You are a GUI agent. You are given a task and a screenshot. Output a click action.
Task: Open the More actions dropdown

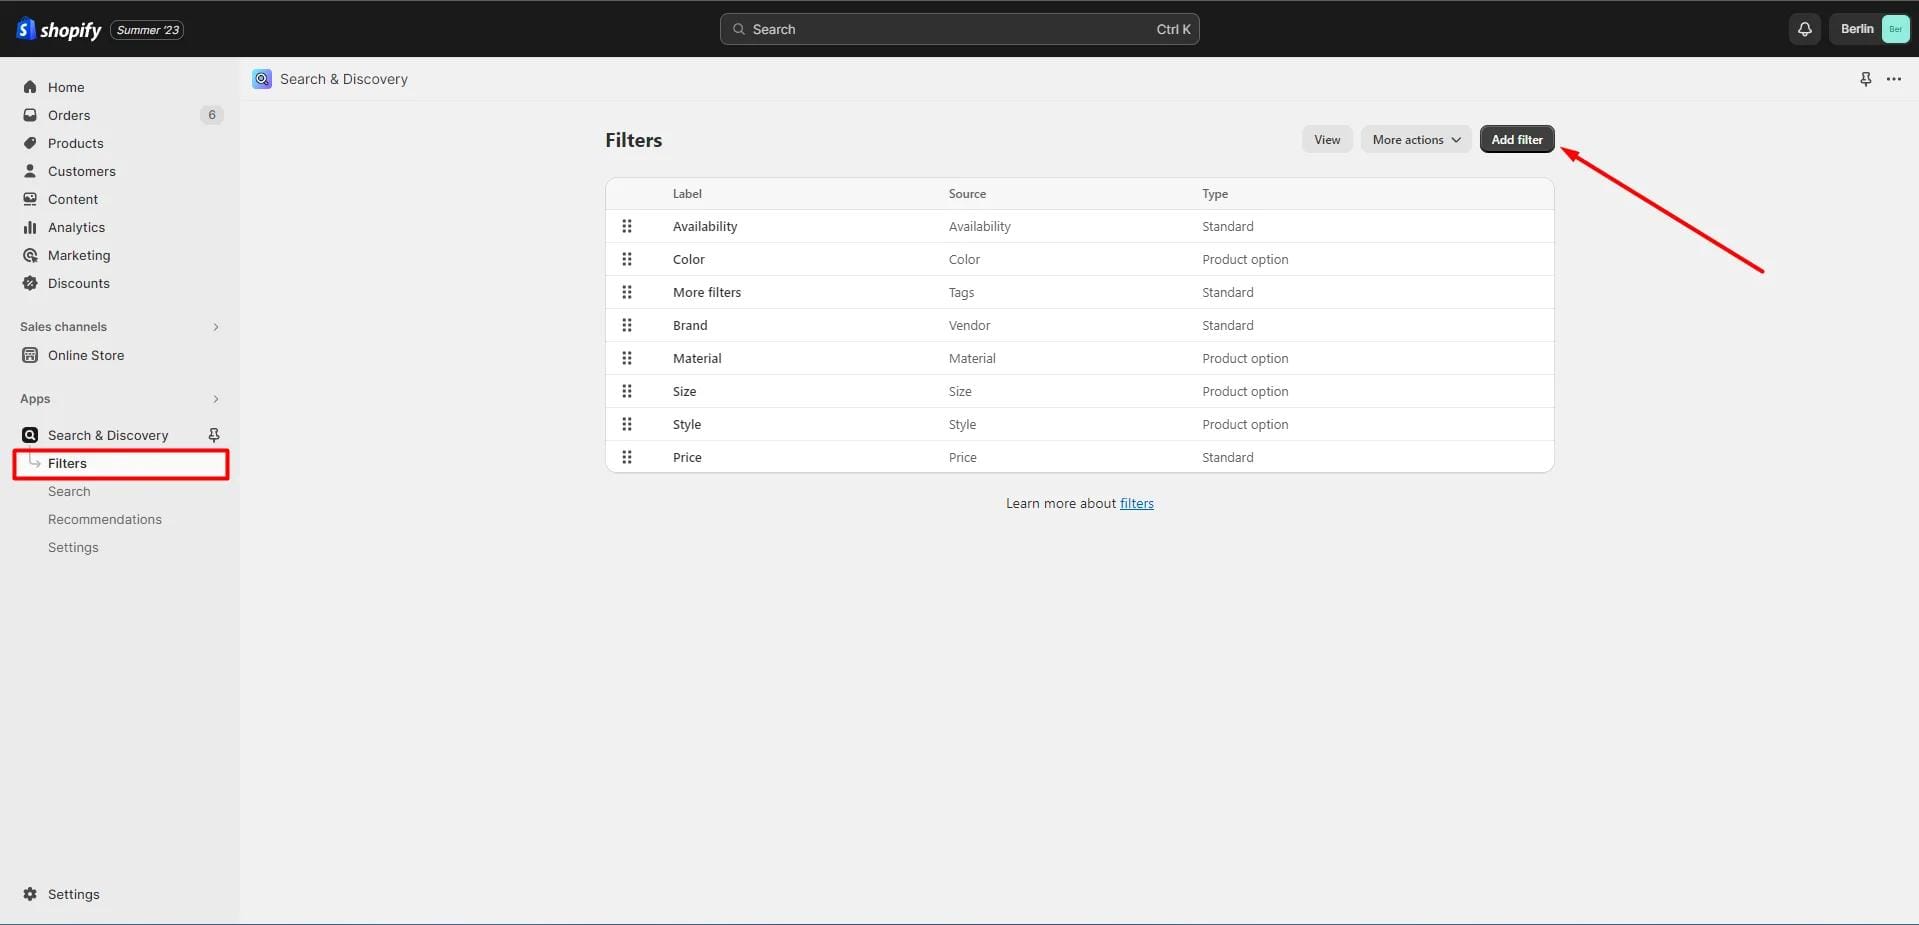click(1415, 140)
